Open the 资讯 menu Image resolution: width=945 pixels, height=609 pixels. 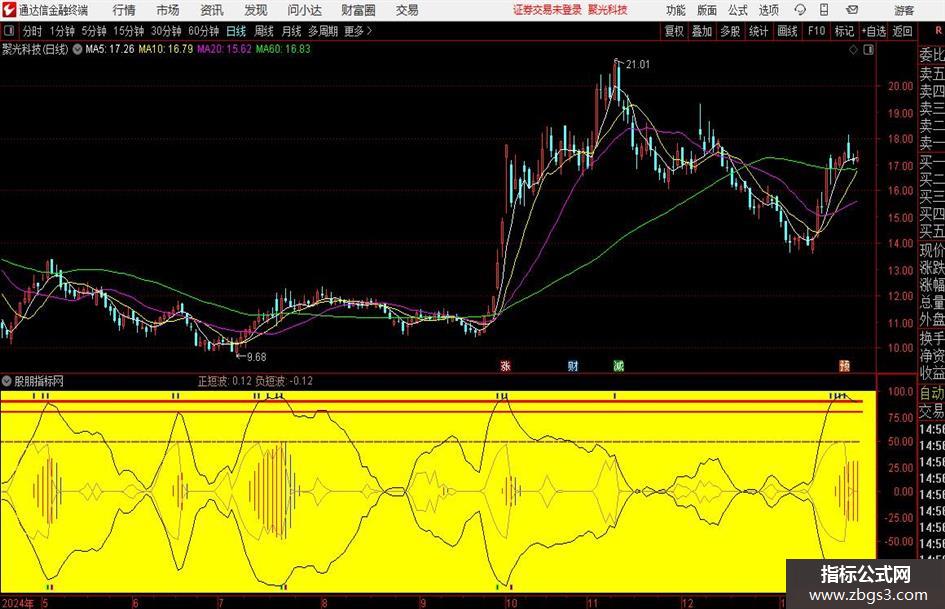(x=212, y=10)
